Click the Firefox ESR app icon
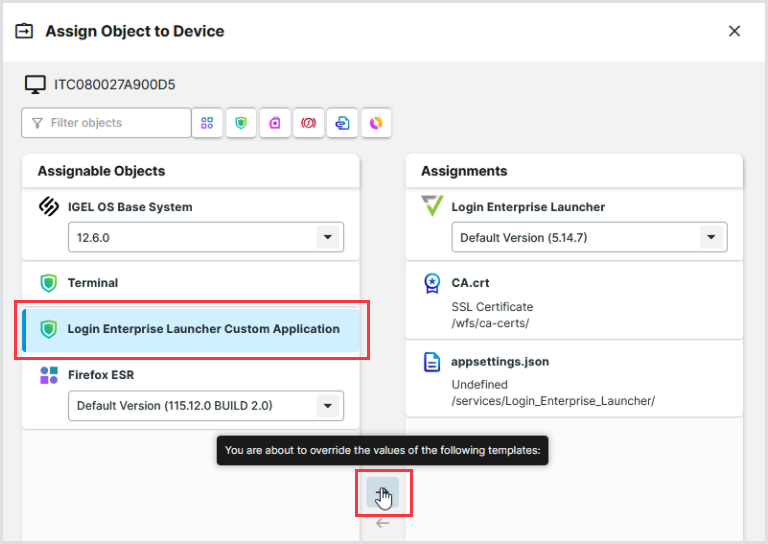The image size is (768, 544). point(48,375)
